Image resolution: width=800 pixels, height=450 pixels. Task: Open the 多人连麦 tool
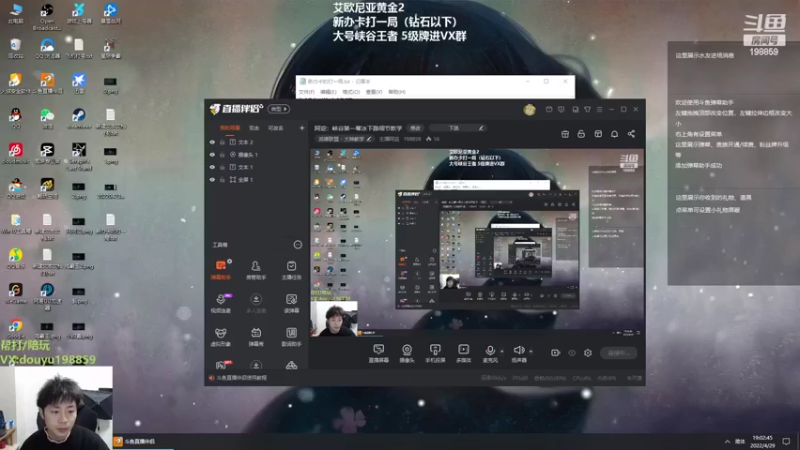pos(256,303)
